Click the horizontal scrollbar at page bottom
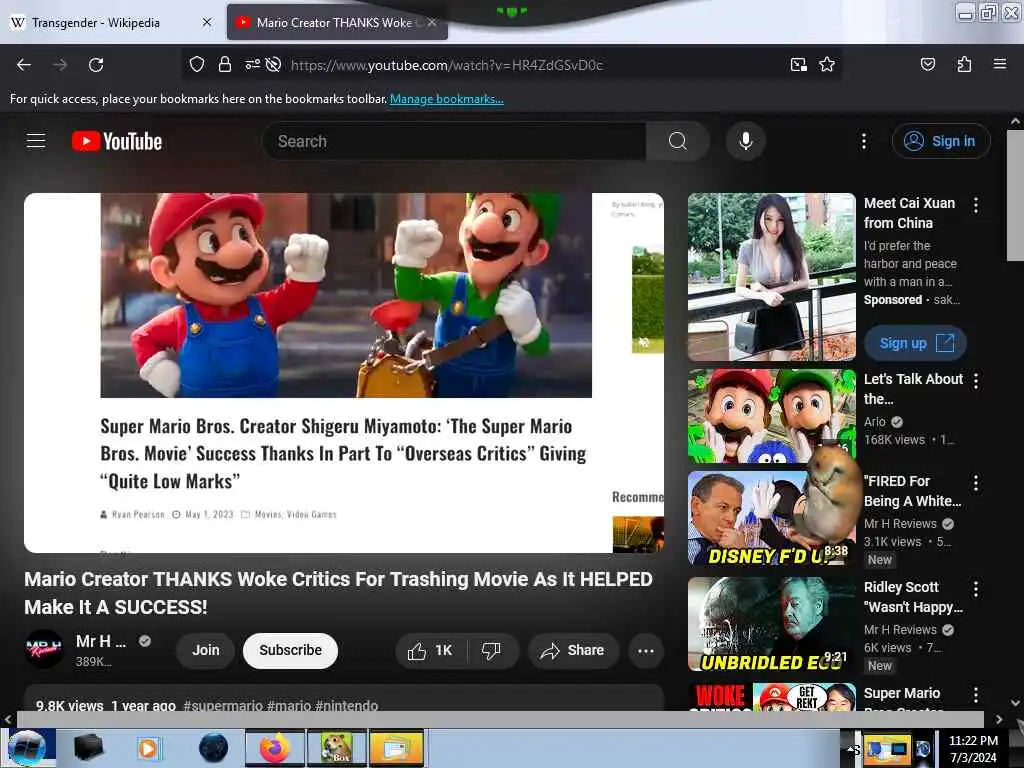This screenshot has height=768, width=1024. pos(500,719)
